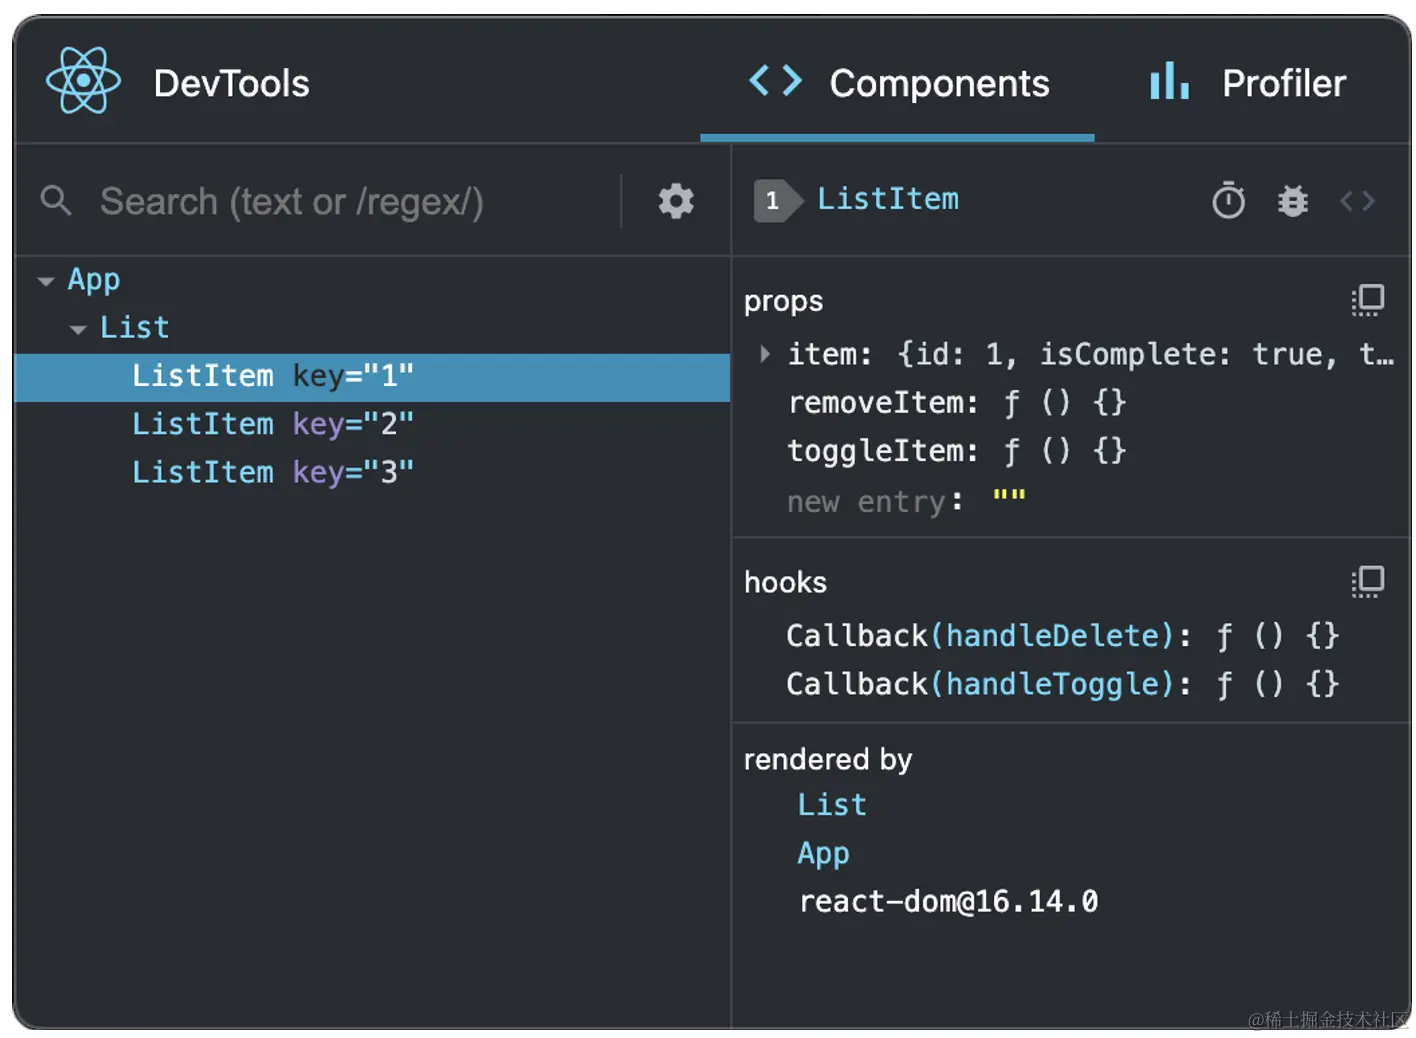Switch to the Profiler tab
The width and height of the screenshot is (1416, 1038).
1248,83
